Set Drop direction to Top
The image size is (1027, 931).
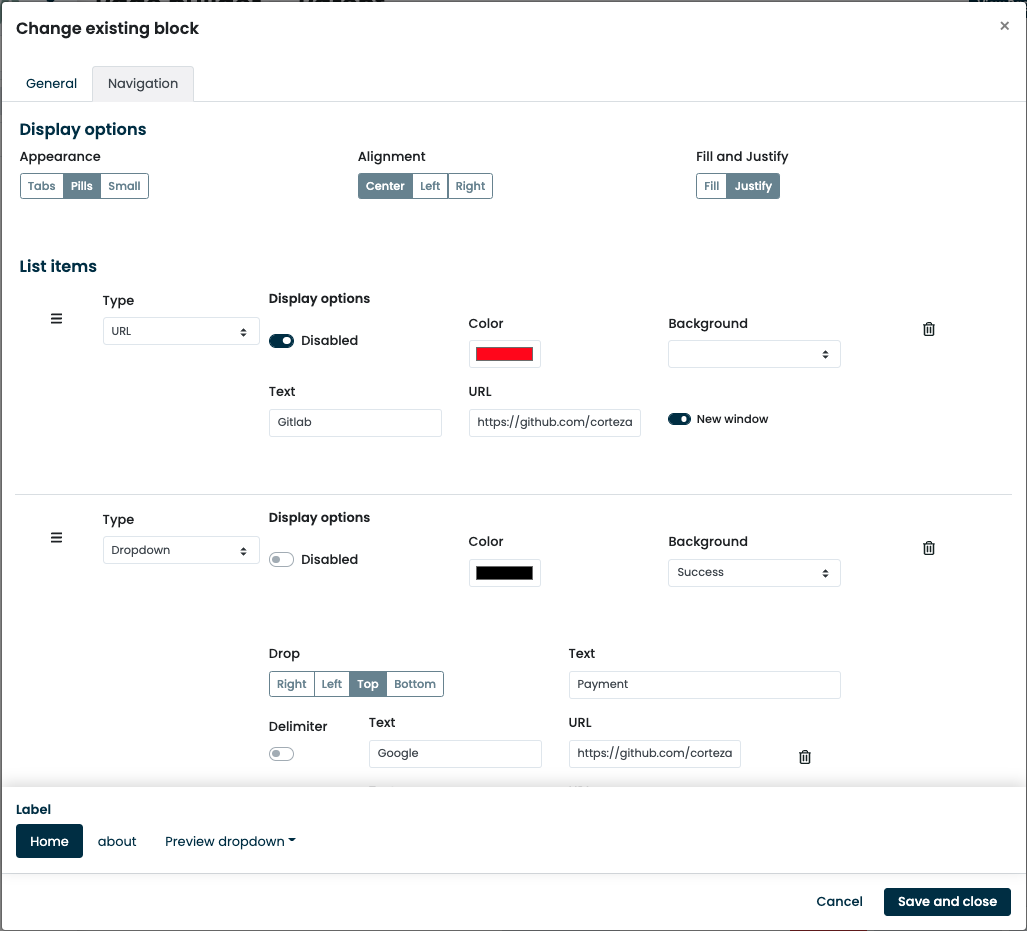coord(367,684)
